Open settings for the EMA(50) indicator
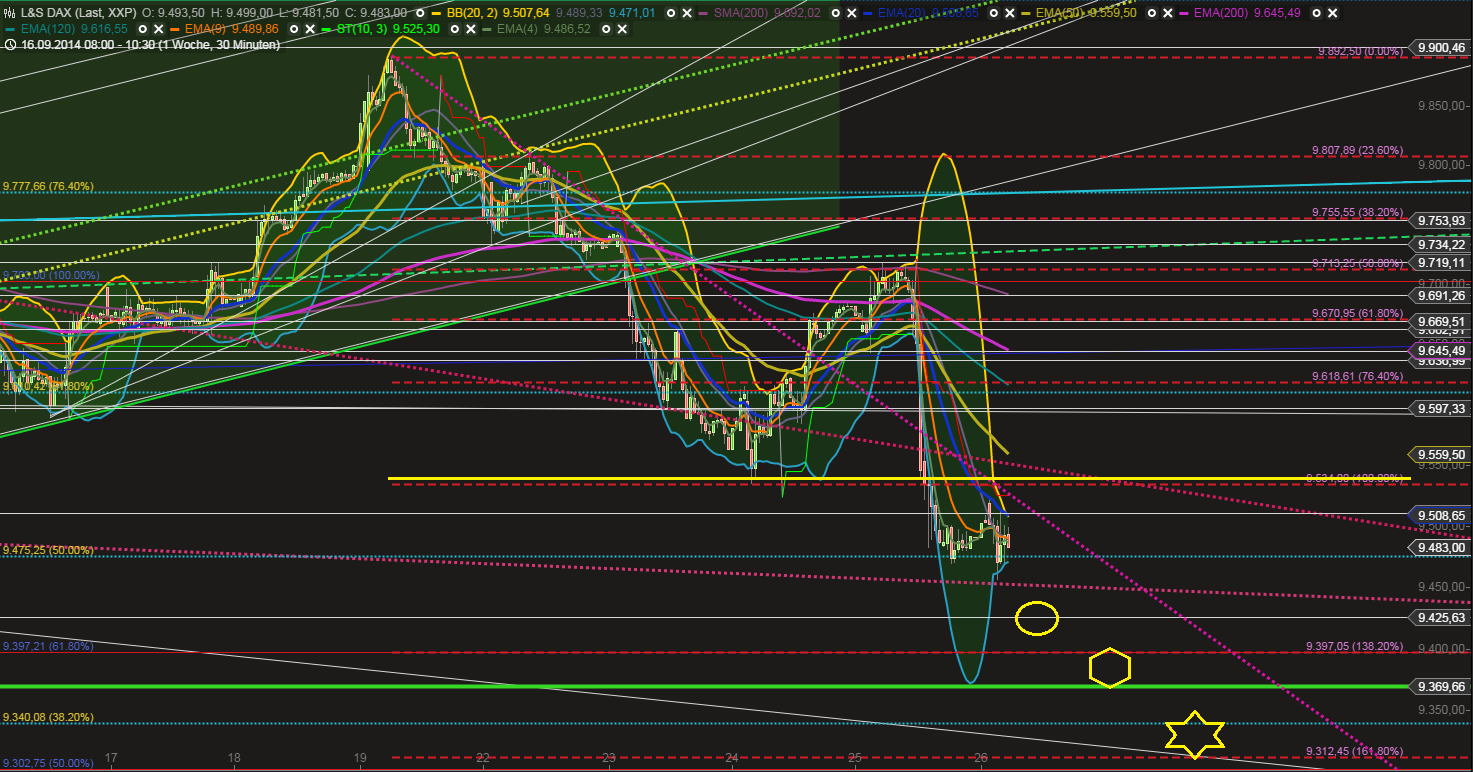Image resolution: width=1473 pixels, height=772 pixels. point(1152,13)
